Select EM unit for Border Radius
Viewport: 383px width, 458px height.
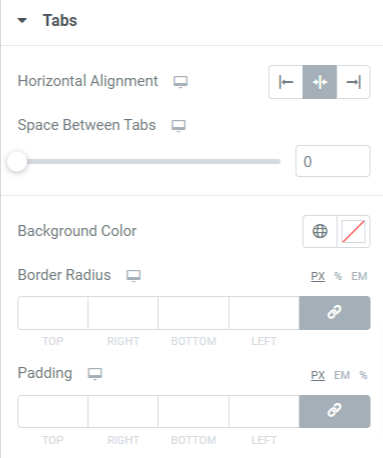[x=359, y=276]
